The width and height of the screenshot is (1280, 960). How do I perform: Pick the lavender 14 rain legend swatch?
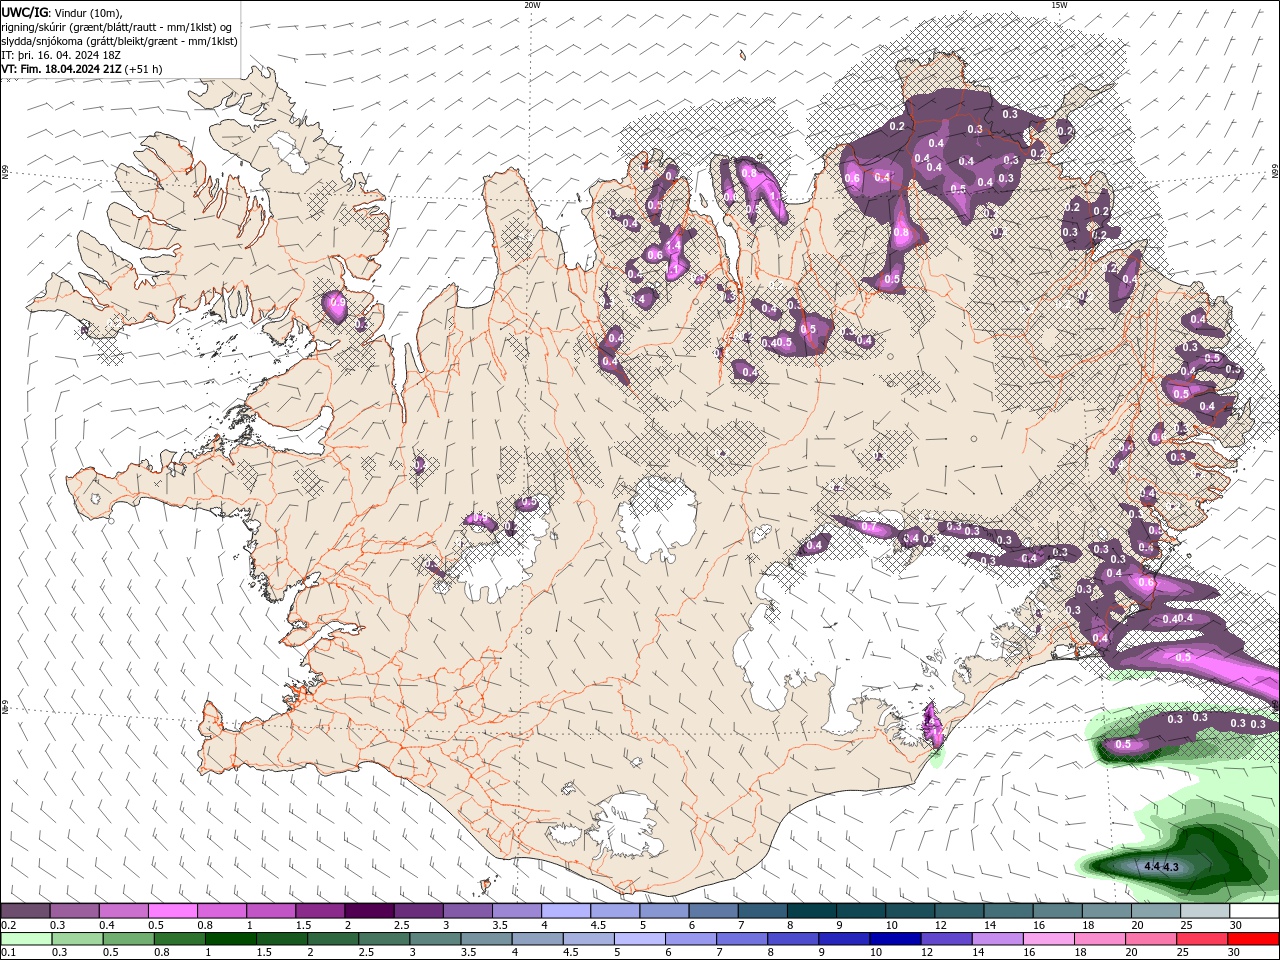click(998, 939)
